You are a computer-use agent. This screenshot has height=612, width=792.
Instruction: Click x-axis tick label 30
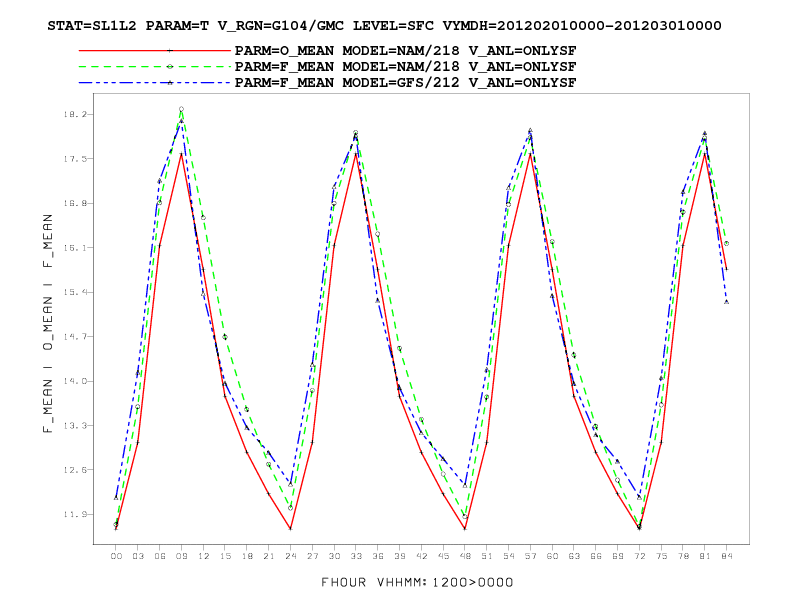tap(334, 556)
